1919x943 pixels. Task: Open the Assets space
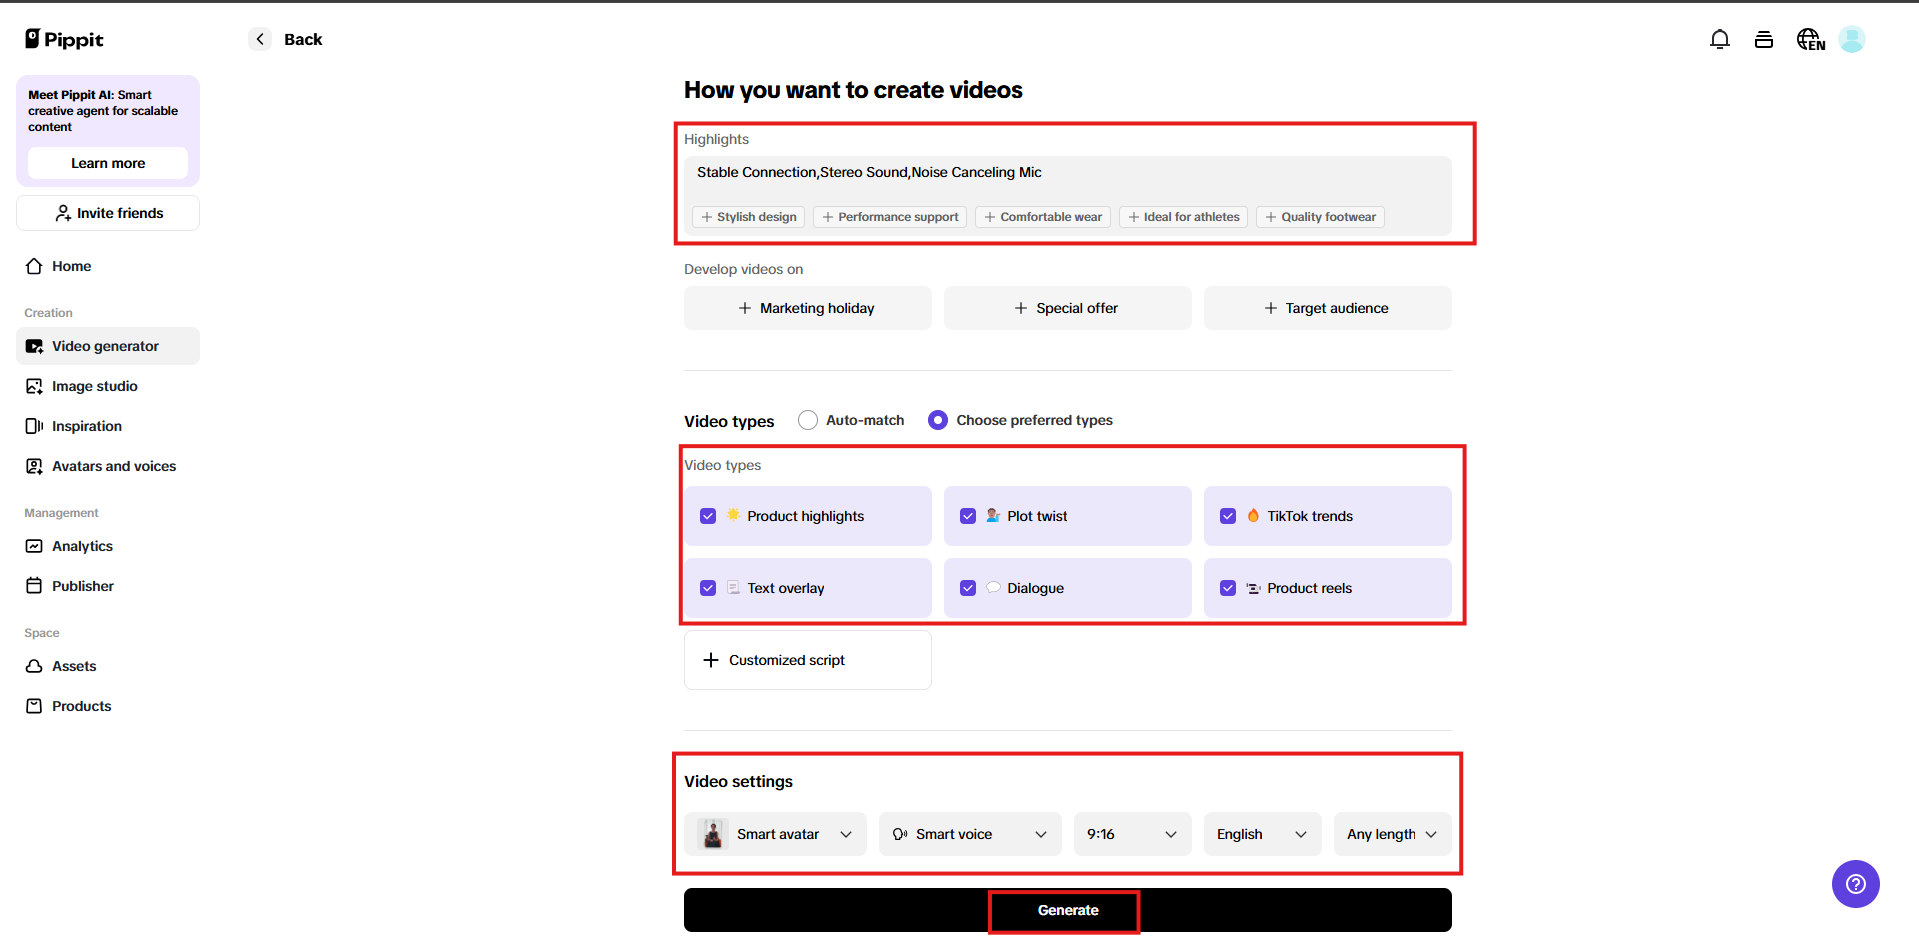coord(74,665)
